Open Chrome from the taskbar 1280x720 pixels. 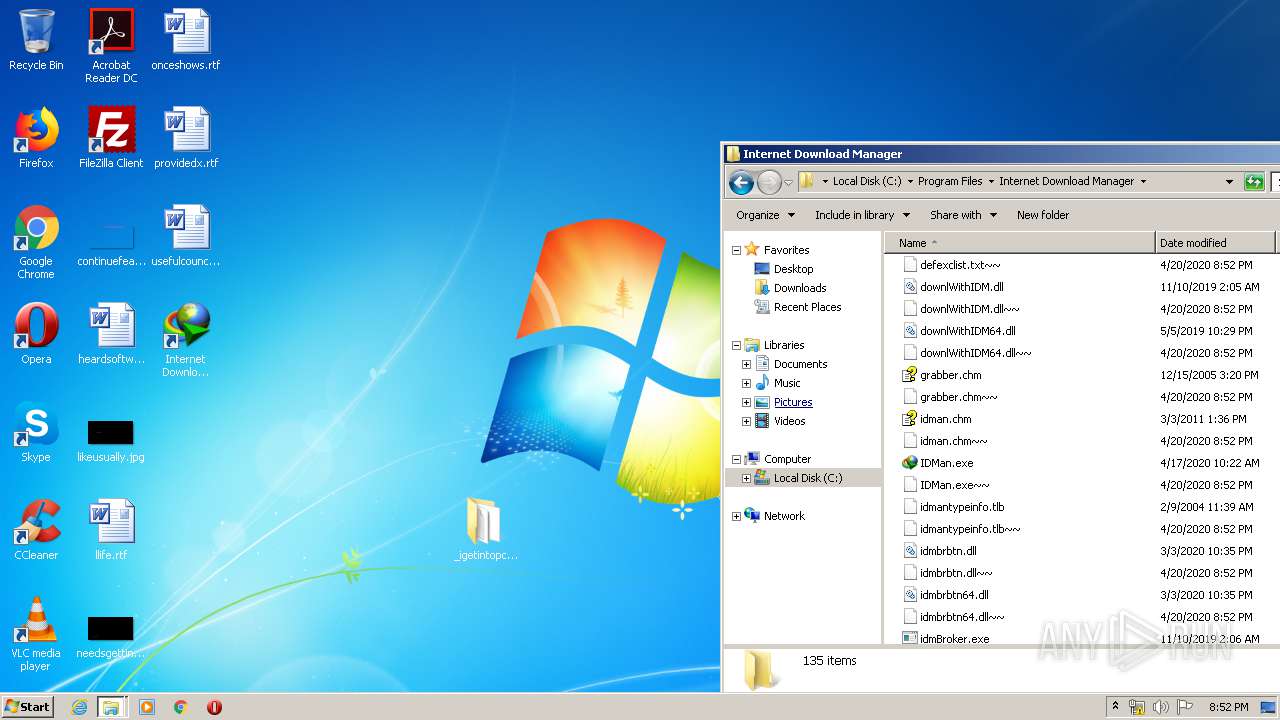coord(181,707)
